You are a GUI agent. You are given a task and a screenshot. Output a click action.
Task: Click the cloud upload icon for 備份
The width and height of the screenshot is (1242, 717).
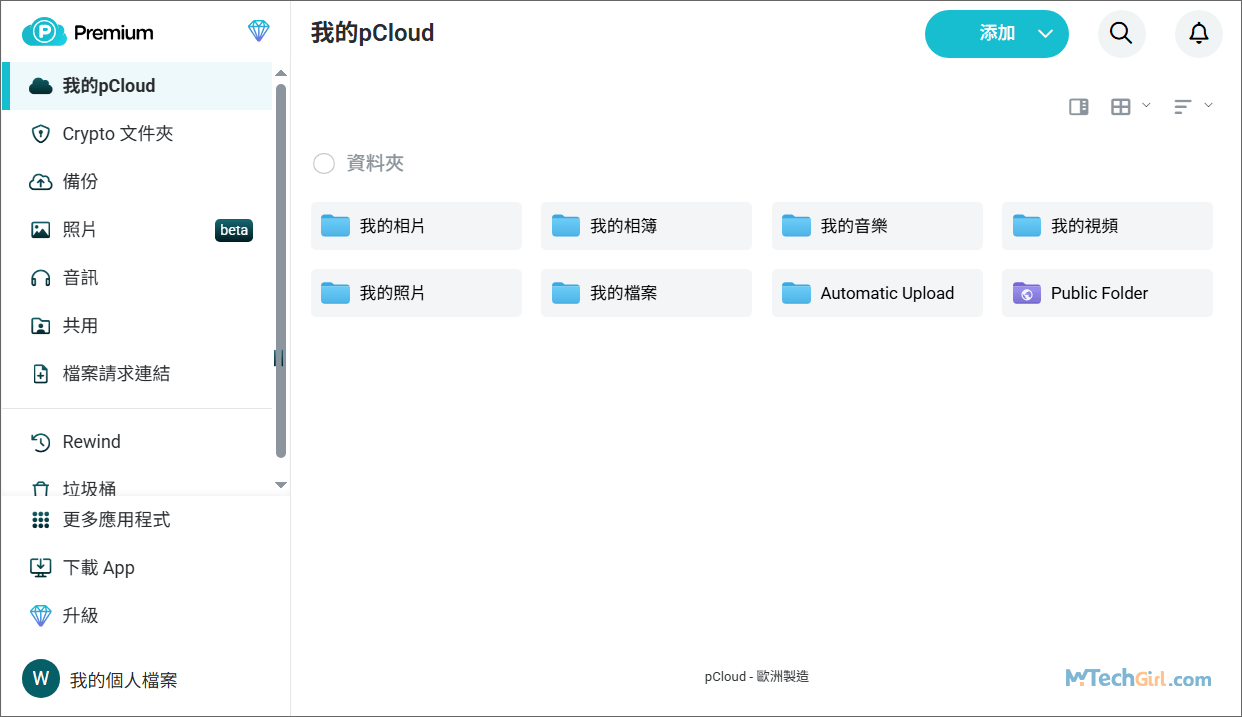[40, 182]
